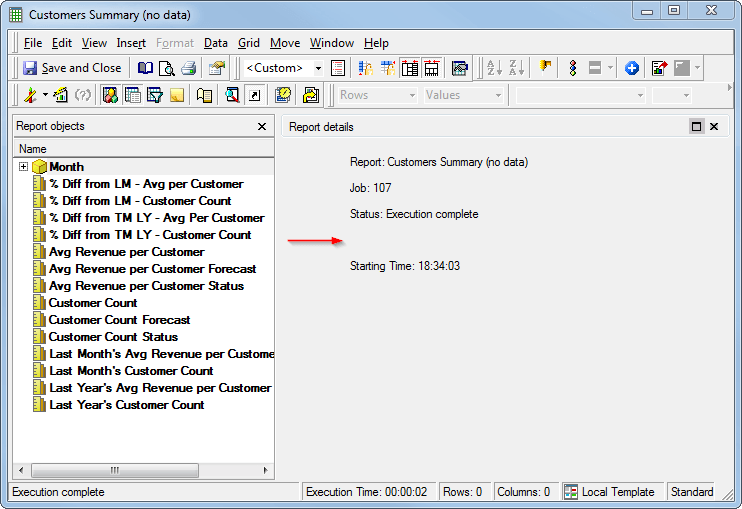
Task: Click the grid icon with handshake
Action: tap(459, 68)
